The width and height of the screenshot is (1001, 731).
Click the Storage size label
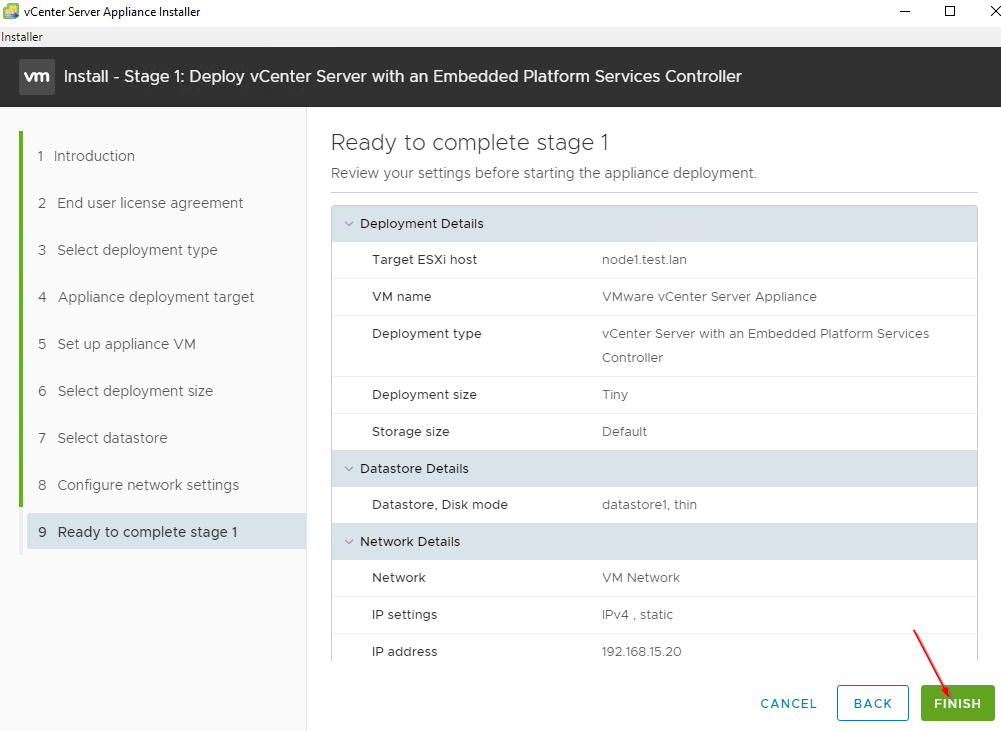click(x=410, y=432)
